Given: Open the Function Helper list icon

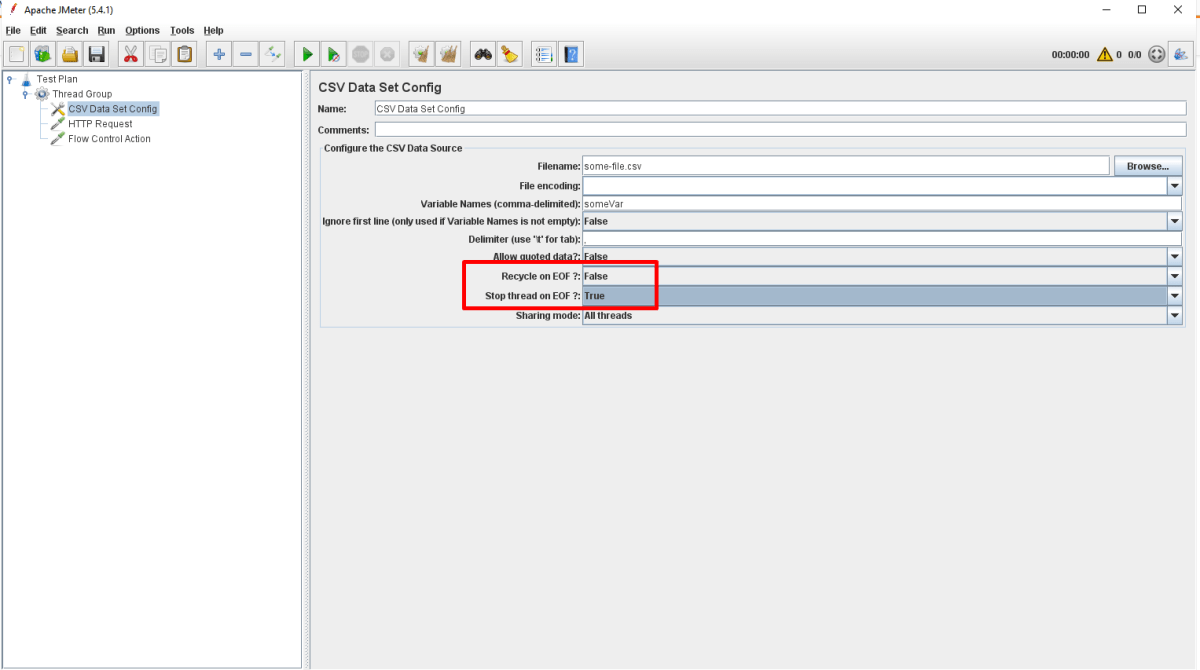Looking at the screenshot, I should [x=544, y=54].
